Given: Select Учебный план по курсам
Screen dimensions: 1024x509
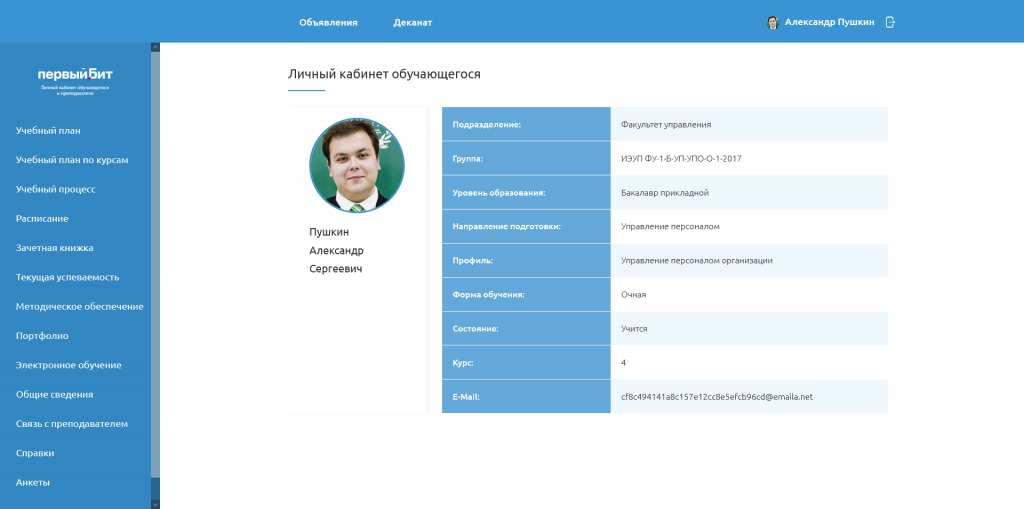Looking at the screenshot, I should point(72,159).
